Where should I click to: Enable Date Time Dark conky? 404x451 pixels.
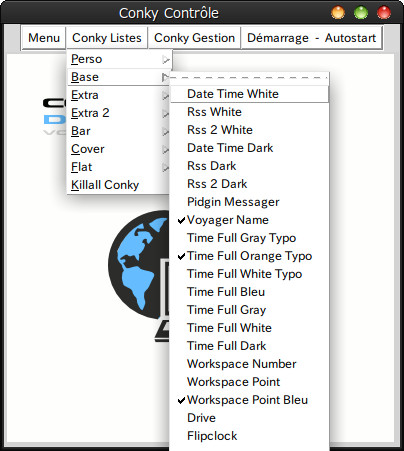click(249, 148)
